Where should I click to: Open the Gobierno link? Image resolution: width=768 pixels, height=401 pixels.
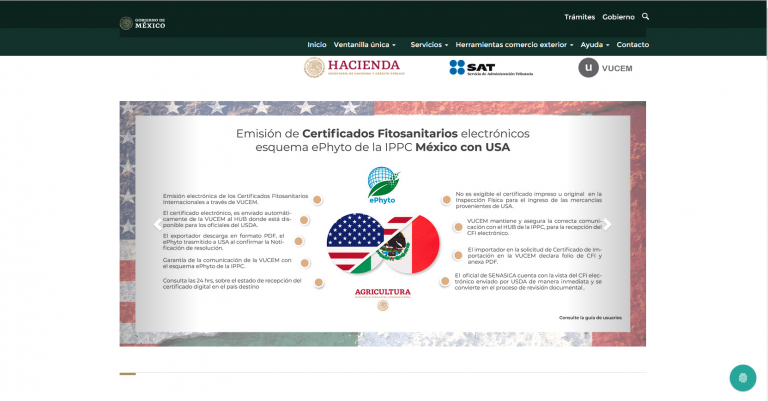tap(618, 17)
